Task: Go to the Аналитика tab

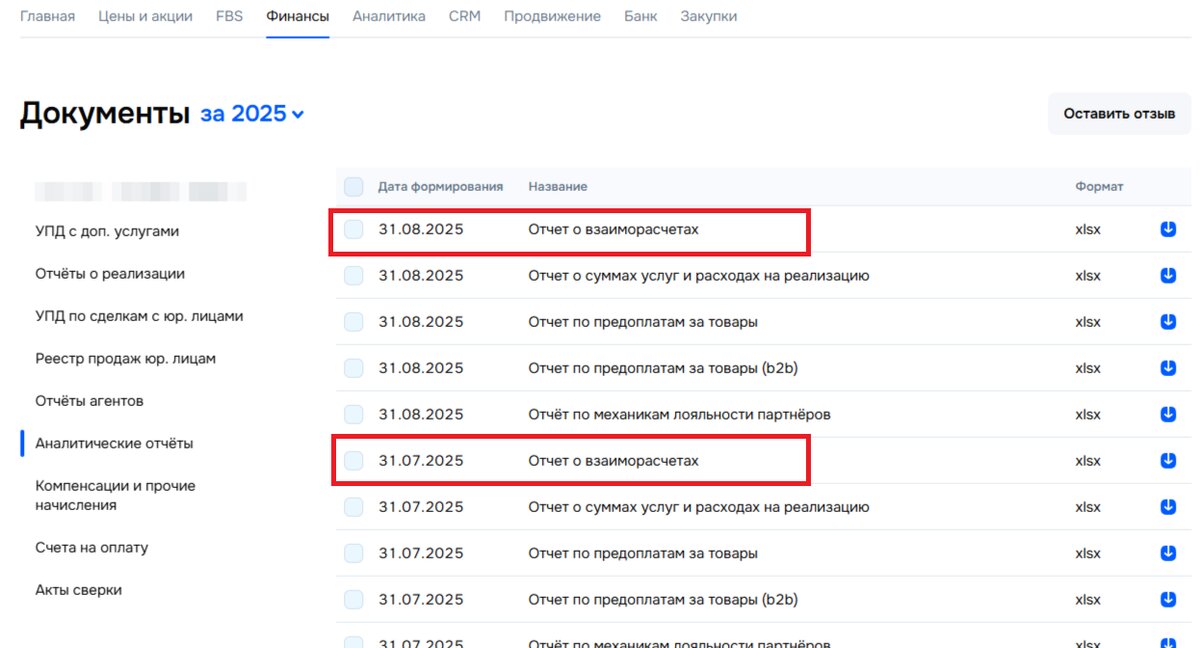Action: click(x=389, y=16)
